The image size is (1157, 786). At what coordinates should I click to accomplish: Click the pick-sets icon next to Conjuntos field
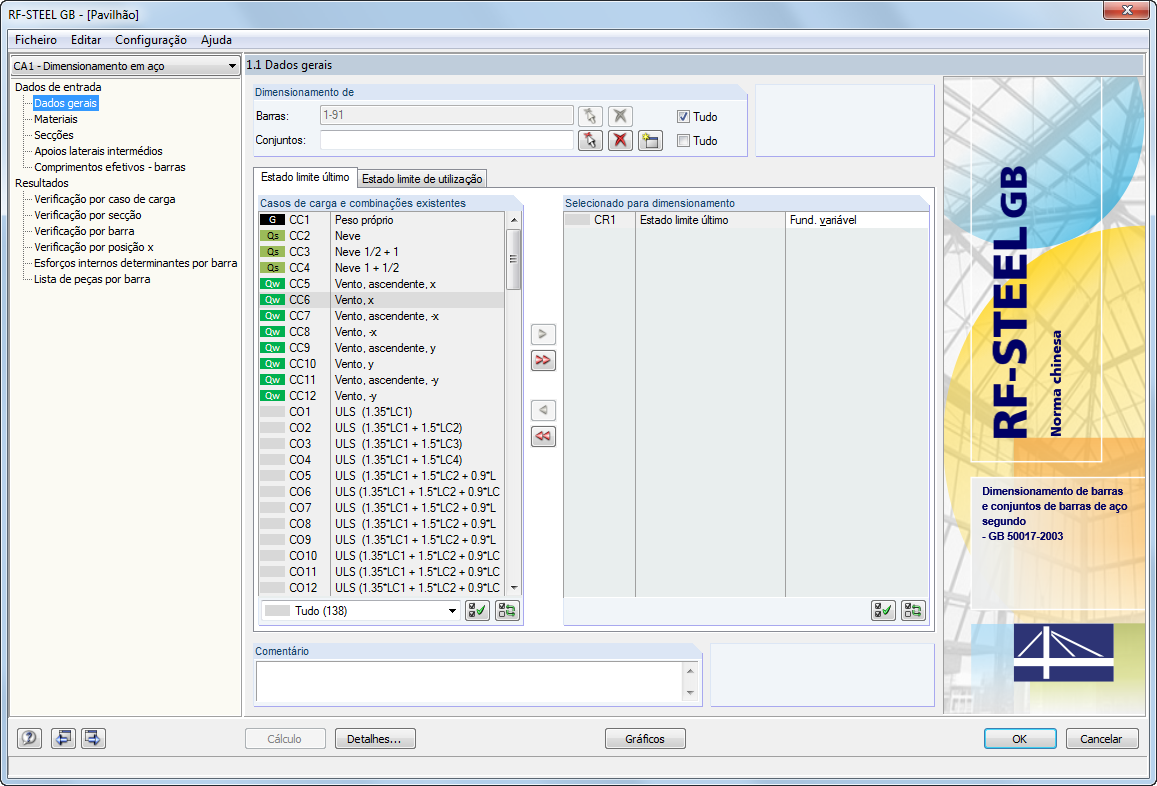(x=590, y=140)
